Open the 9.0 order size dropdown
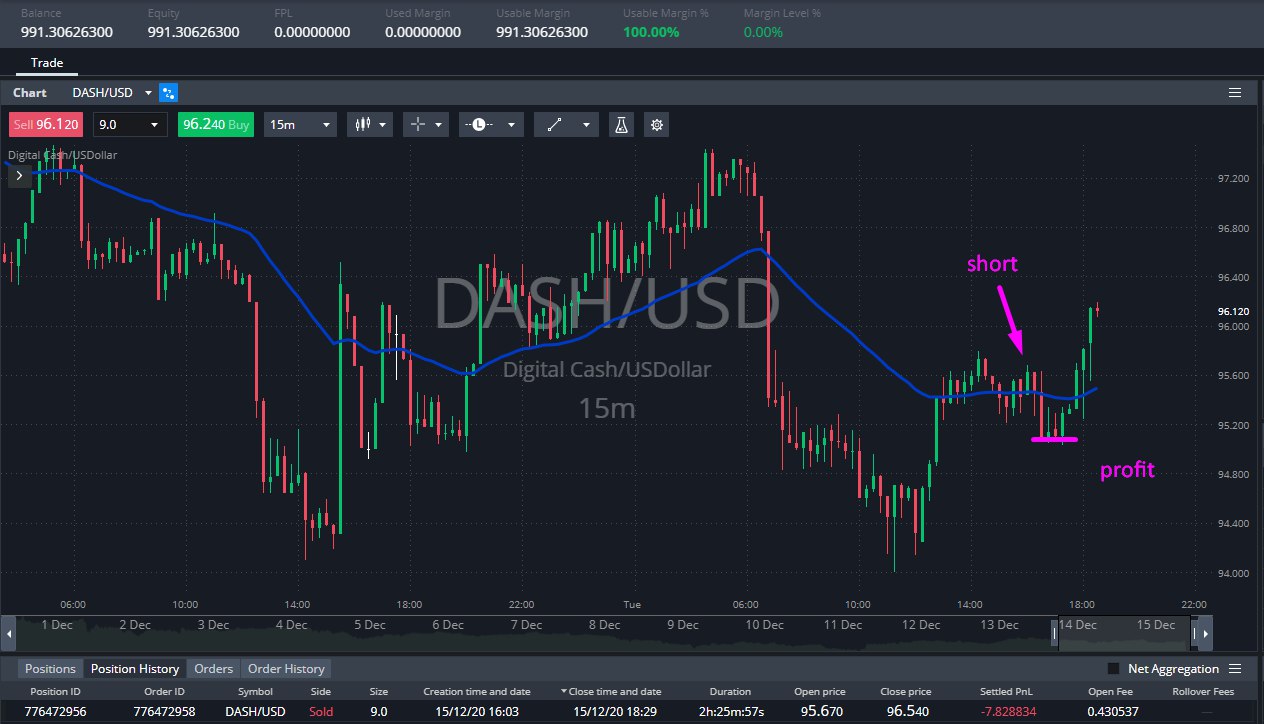 click(130, 125)
